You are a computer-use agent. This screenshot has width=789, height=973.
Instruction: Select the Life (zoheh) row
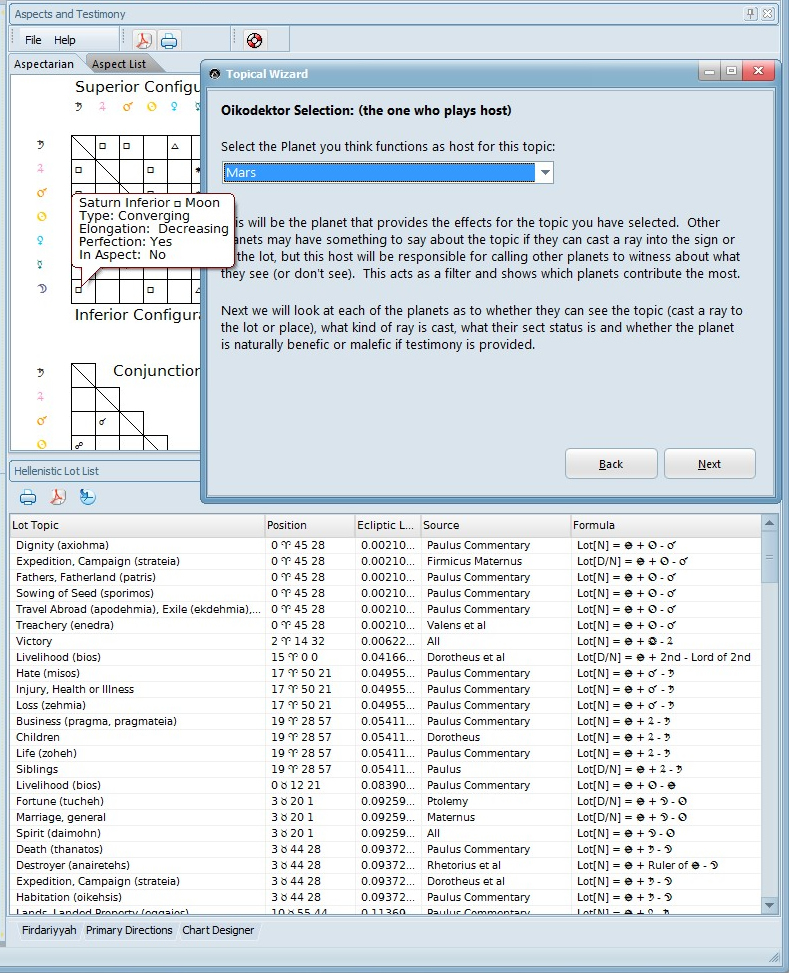pos(385,753)
